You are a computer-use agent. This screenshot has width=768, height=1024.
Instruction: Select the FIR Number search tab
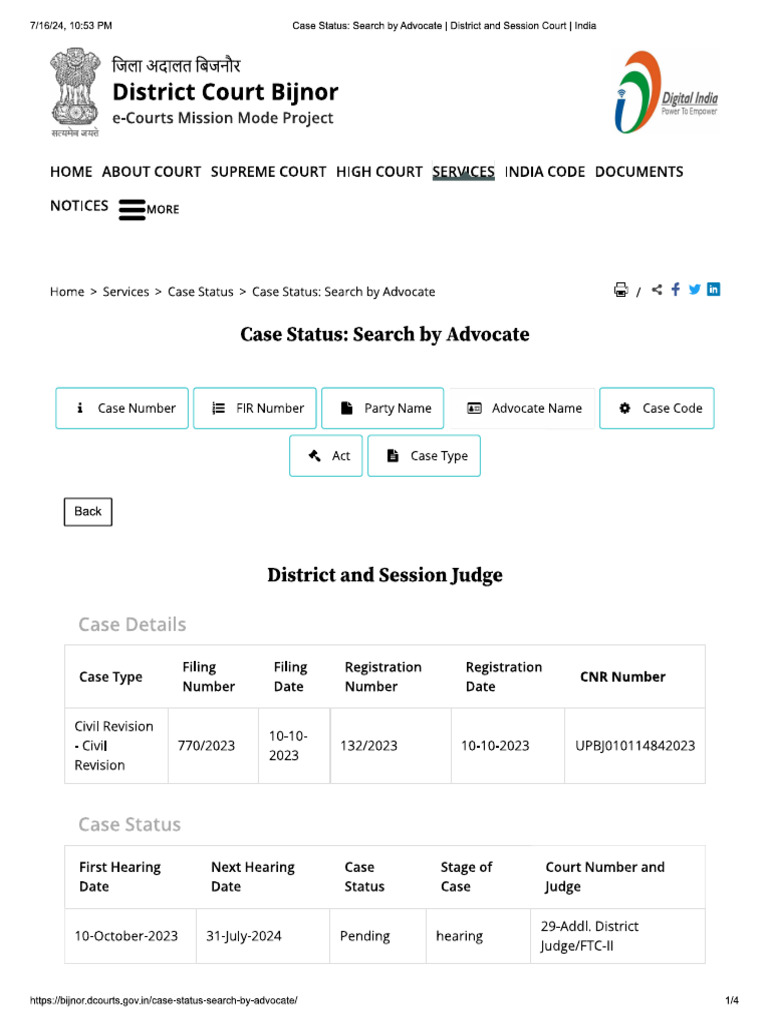255,408
